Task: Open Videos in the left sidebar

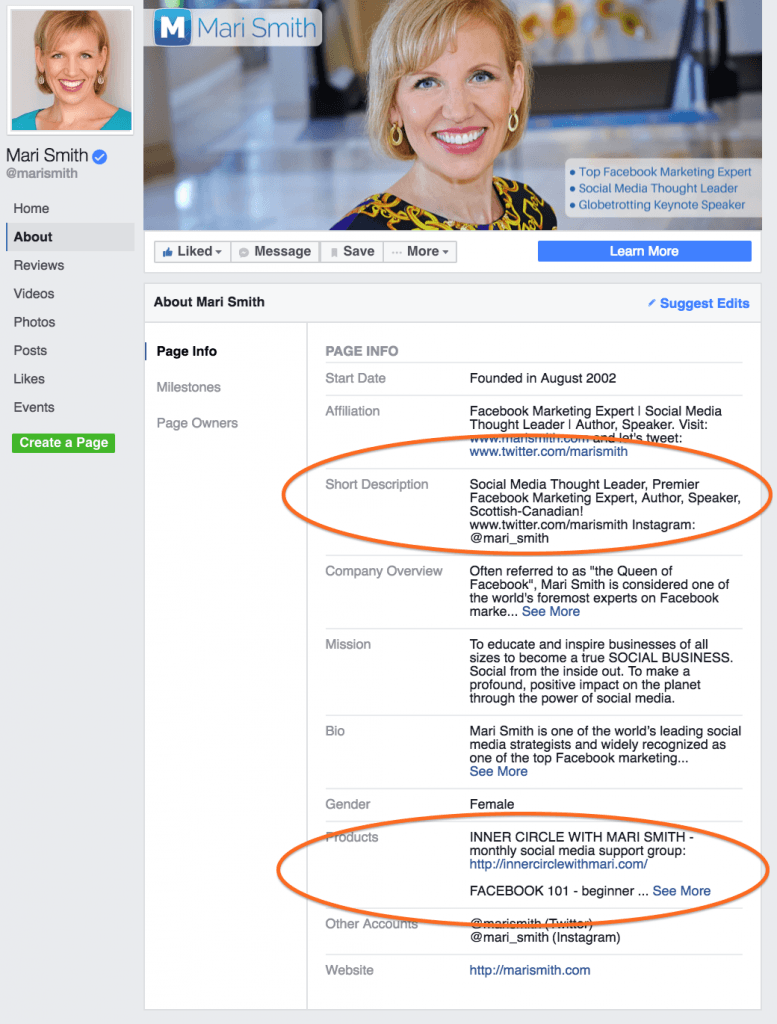Action: [34, 294]
